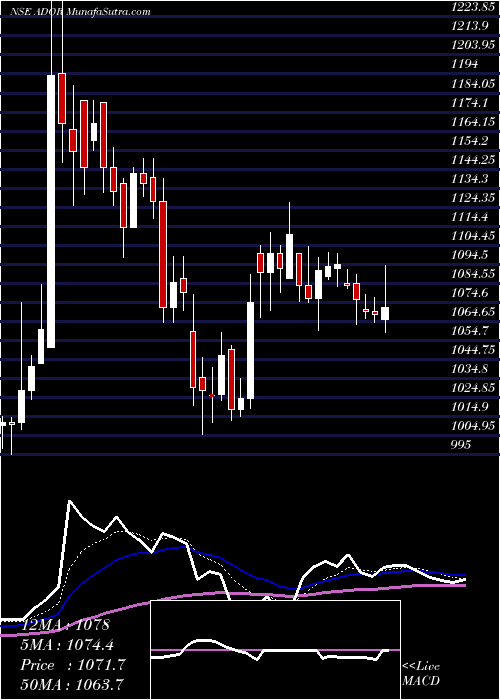This screenshot has width=500, height=700.
Task: Select the 5MA : 1074.4 legend entry
Action: (67, 645)
